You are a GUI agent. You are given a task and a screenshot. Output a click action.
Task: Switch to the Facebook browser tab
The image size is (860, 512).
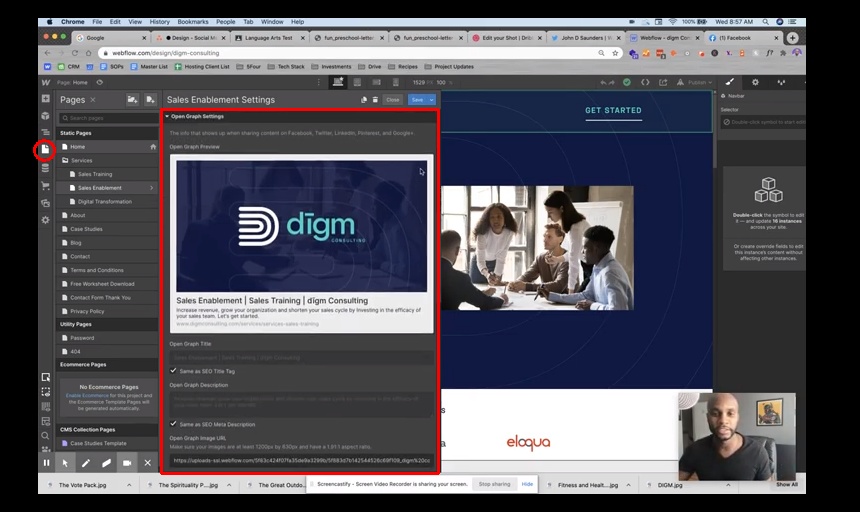[743, 38]
